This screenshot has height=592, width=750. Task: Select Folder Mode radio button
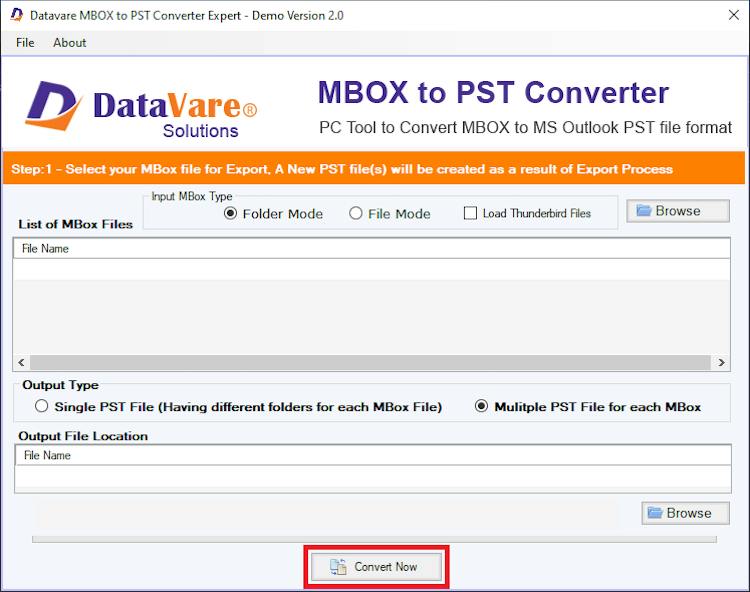coord(230,213)
